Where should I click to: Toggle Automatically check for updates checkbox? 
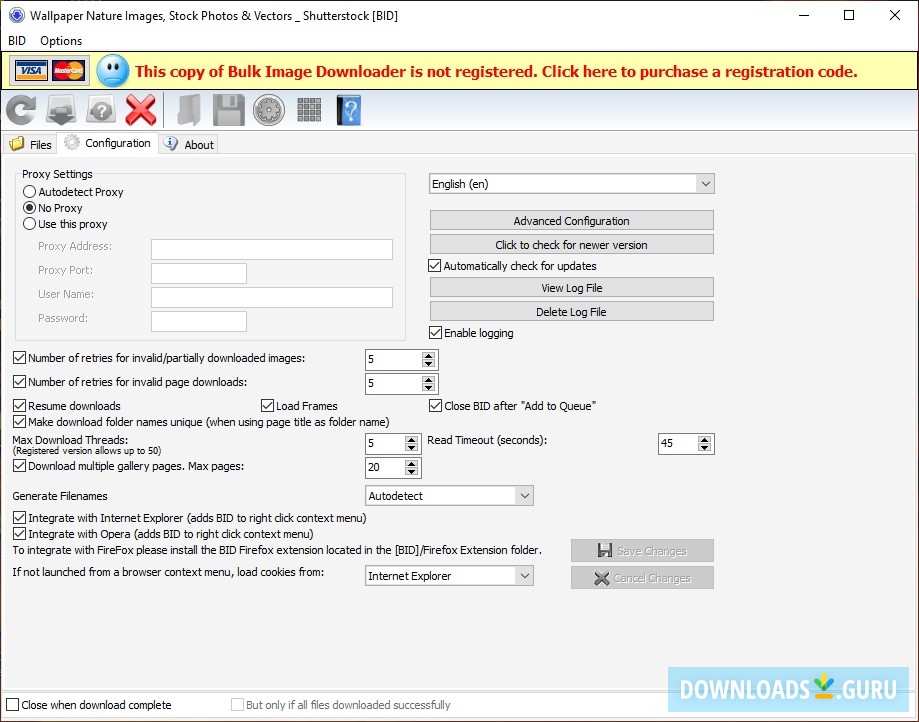[435, 266]
